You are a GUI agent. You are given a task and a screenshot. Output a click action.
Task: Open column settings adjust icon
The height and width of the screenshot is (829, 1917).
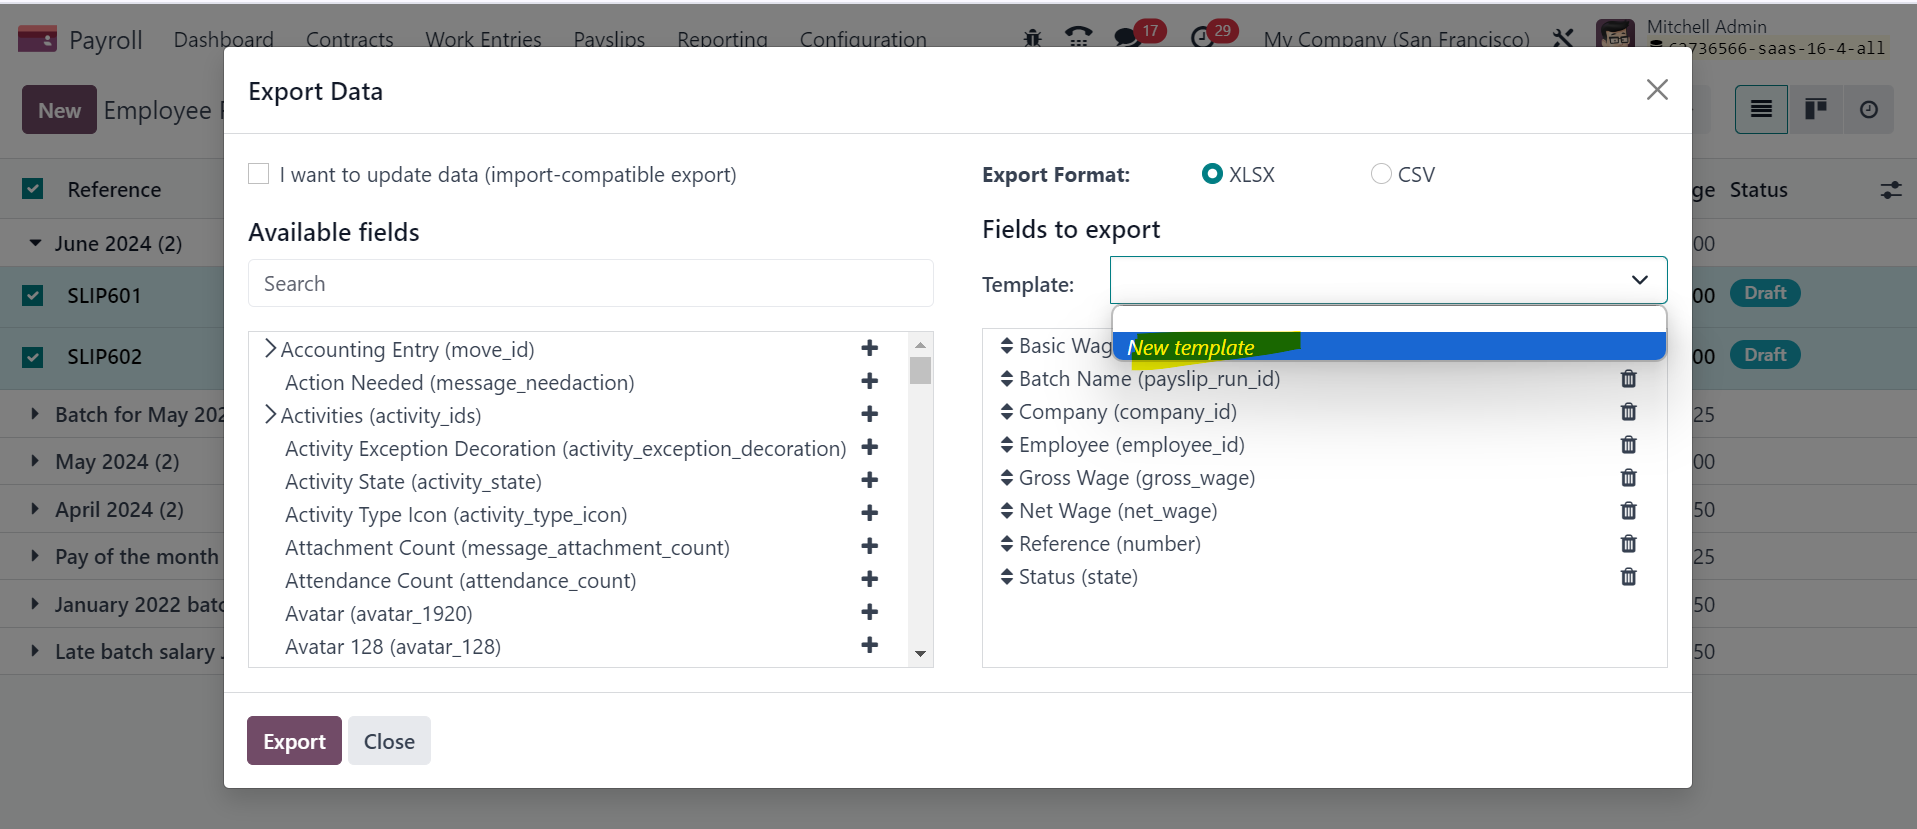pos(1891,189)
